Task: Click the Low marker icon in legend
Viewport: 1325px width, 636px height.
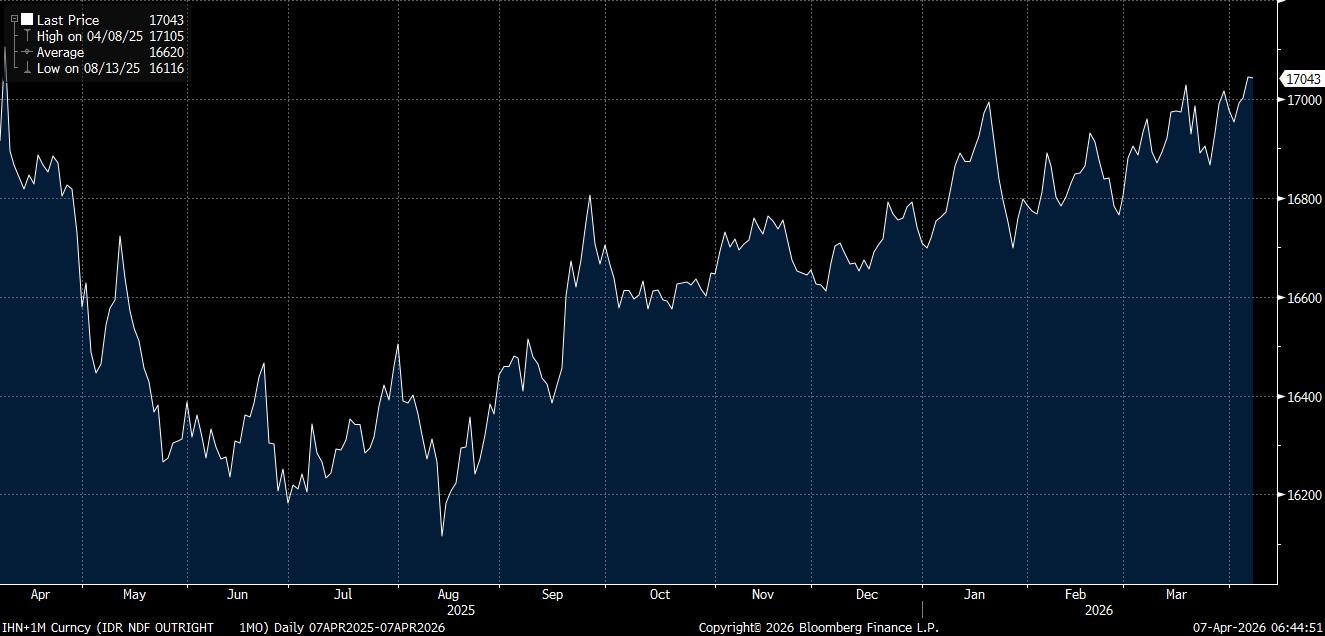Action: (x=27, y=68)
